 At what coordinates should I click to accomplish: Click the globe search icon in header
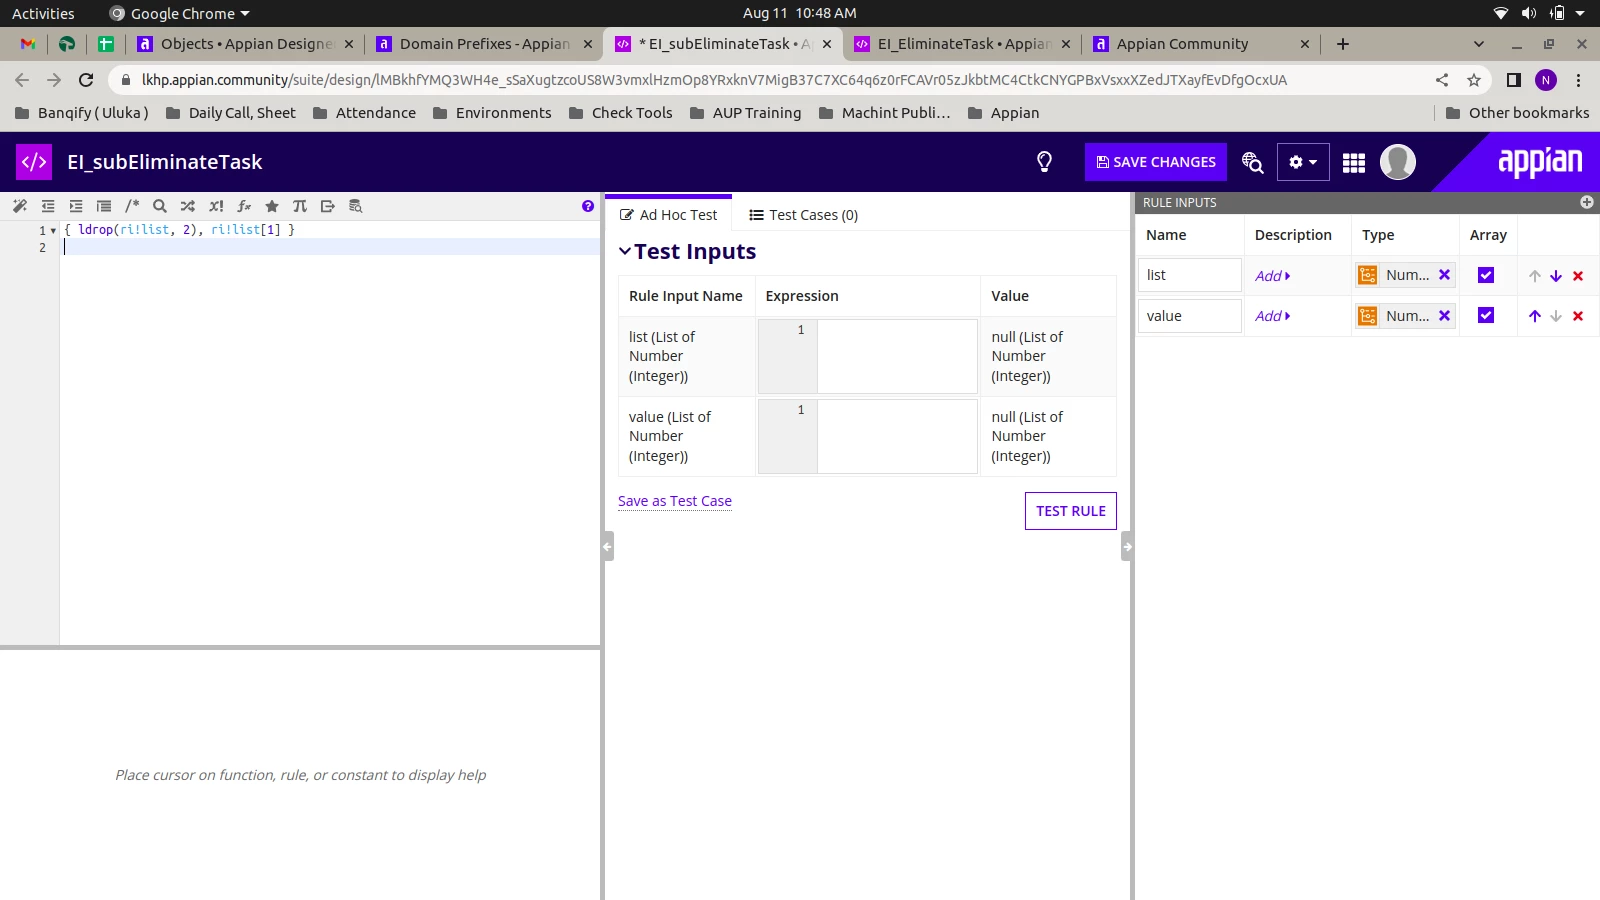point(1252,162)
